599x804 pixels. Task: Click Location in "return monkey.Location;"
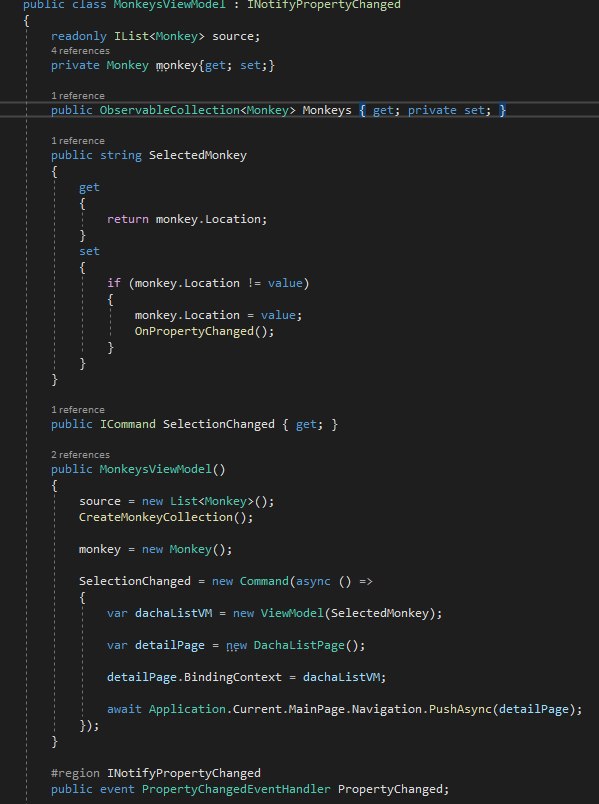click(x=232, y=219)
